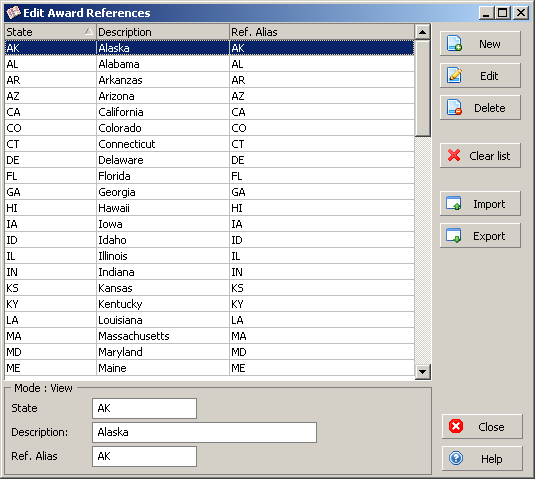Viewport: 535px width, 479px height.
Task: Click the Ref. Alias input field
Action: pos(144,456)
